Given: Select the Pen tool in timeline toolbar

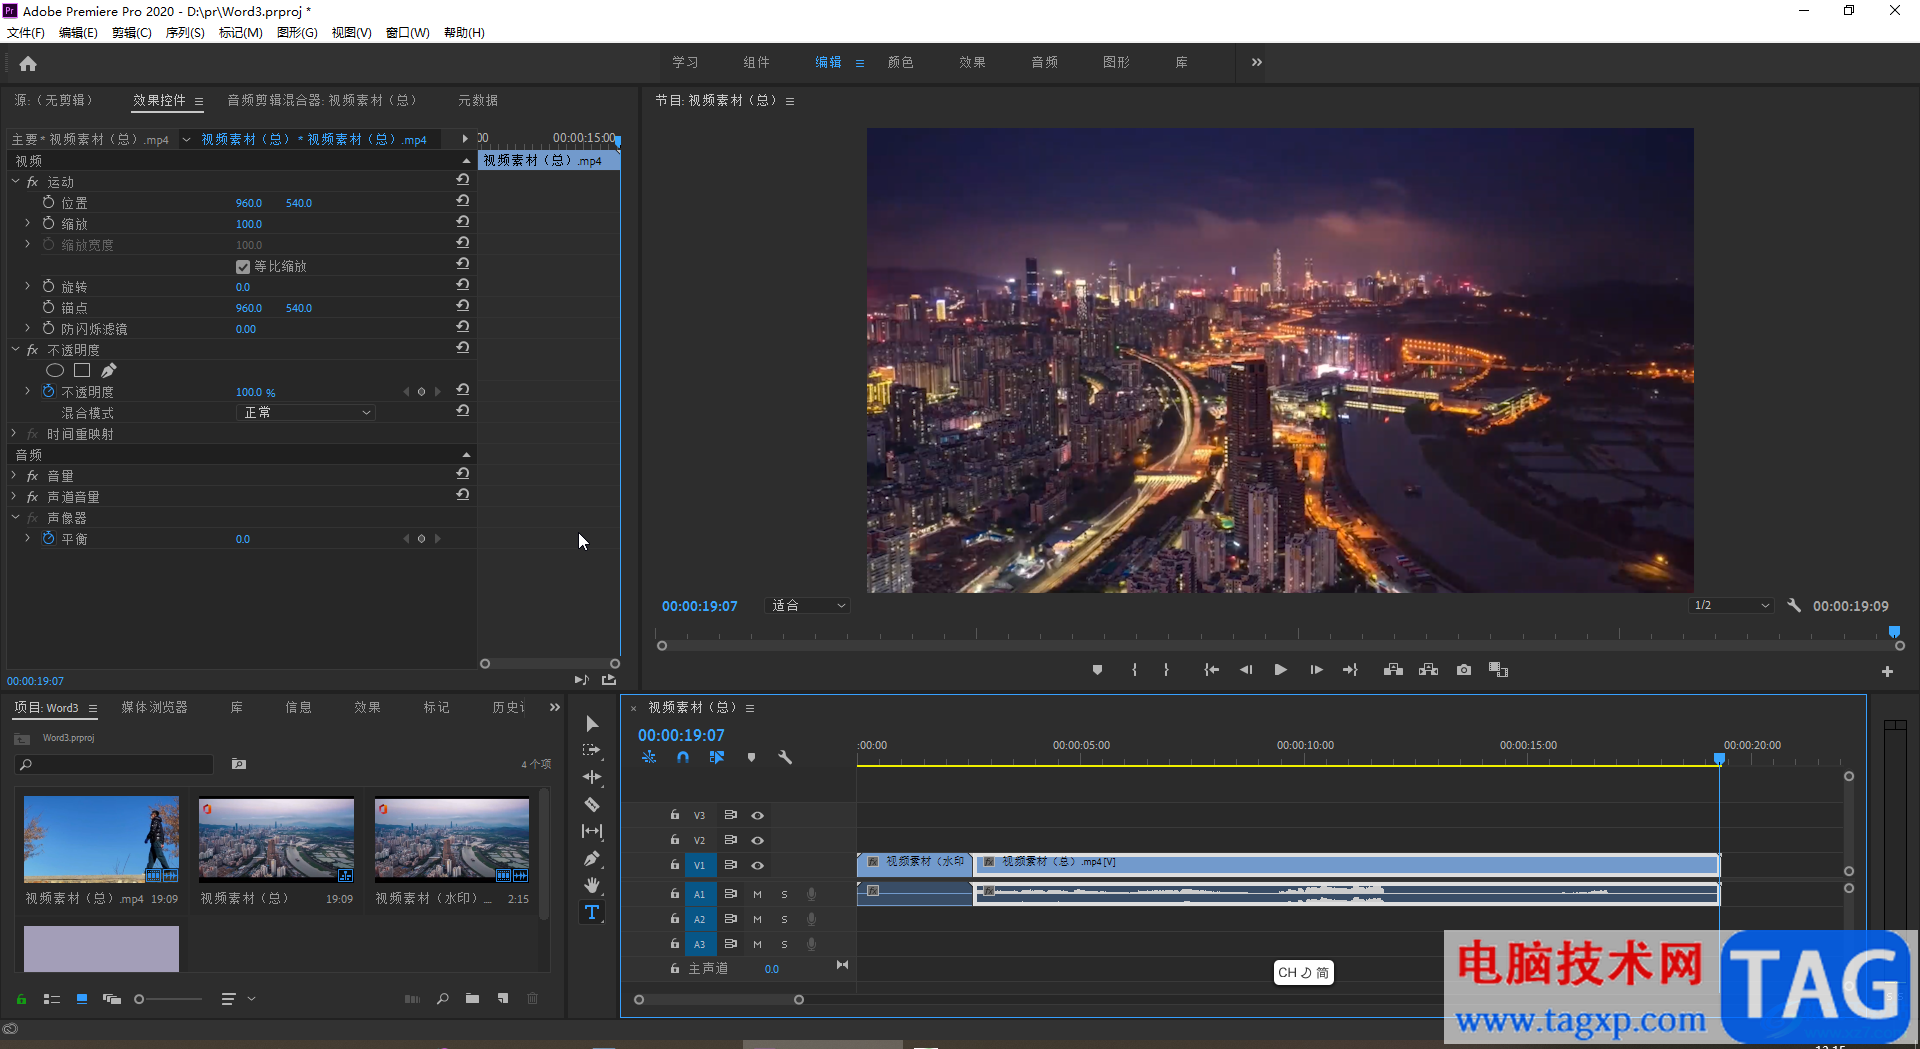Looking at the screenshot, I should pos(592,858).
